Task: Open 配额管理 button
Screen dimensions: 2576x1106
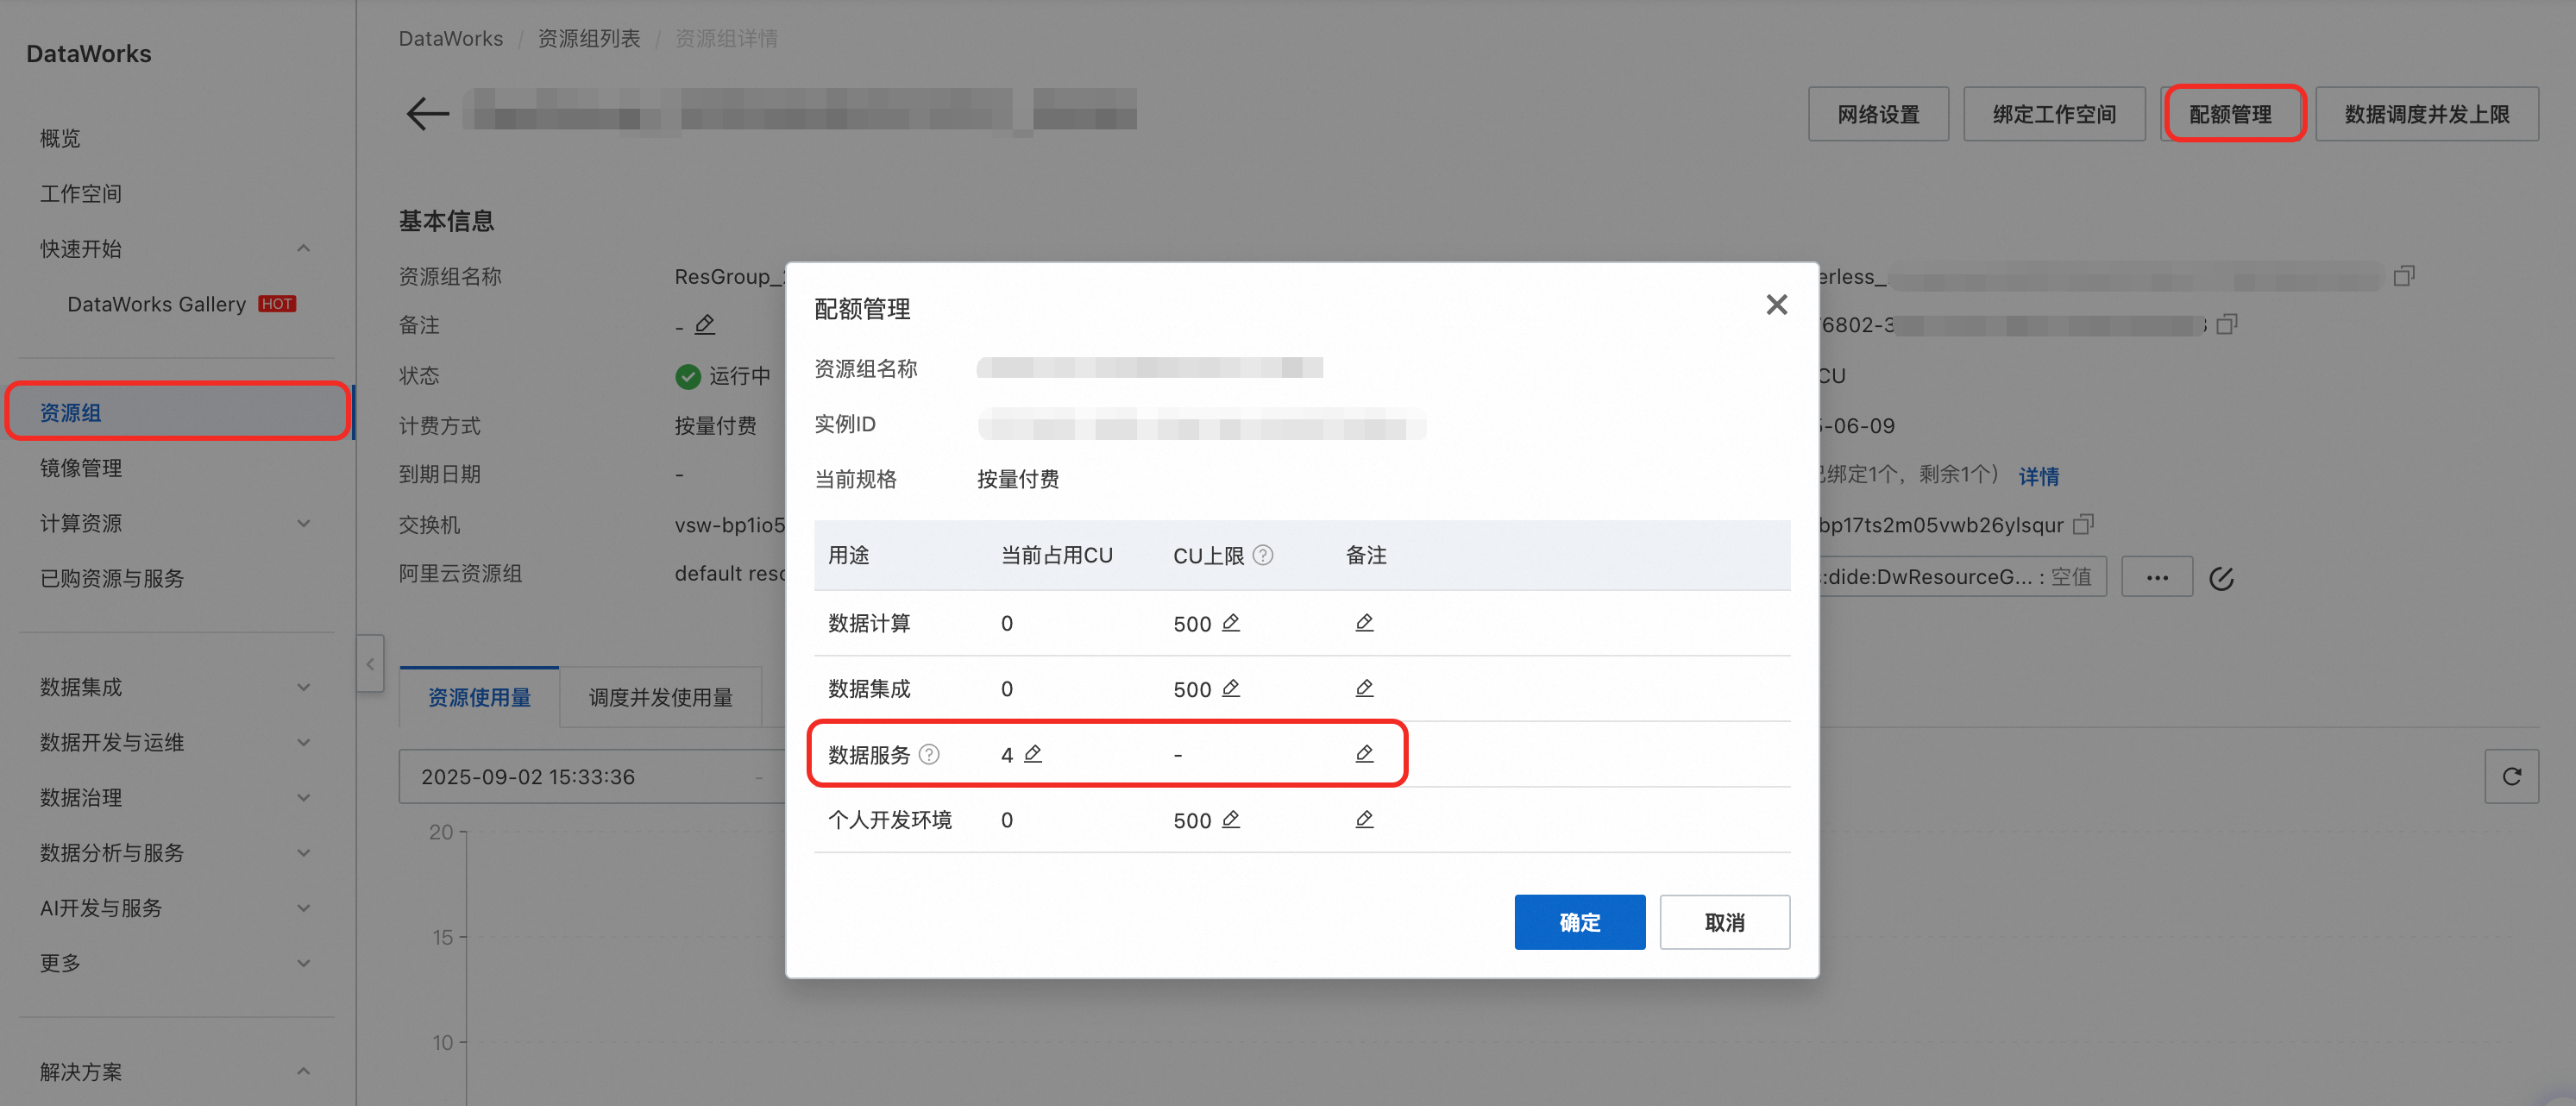Action: point(2231,114)
